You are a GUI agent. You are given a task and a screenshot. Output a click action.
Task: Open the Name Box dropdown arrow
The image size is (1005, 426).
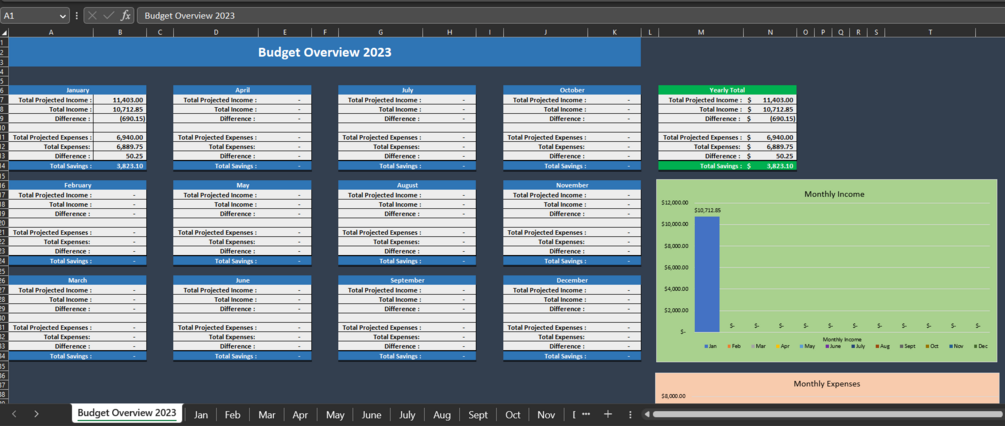[63, 15]
